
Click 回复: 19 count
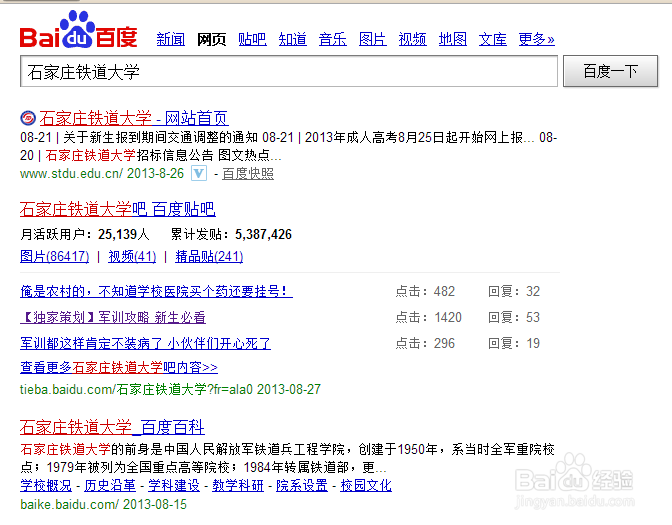pos(514,343)
